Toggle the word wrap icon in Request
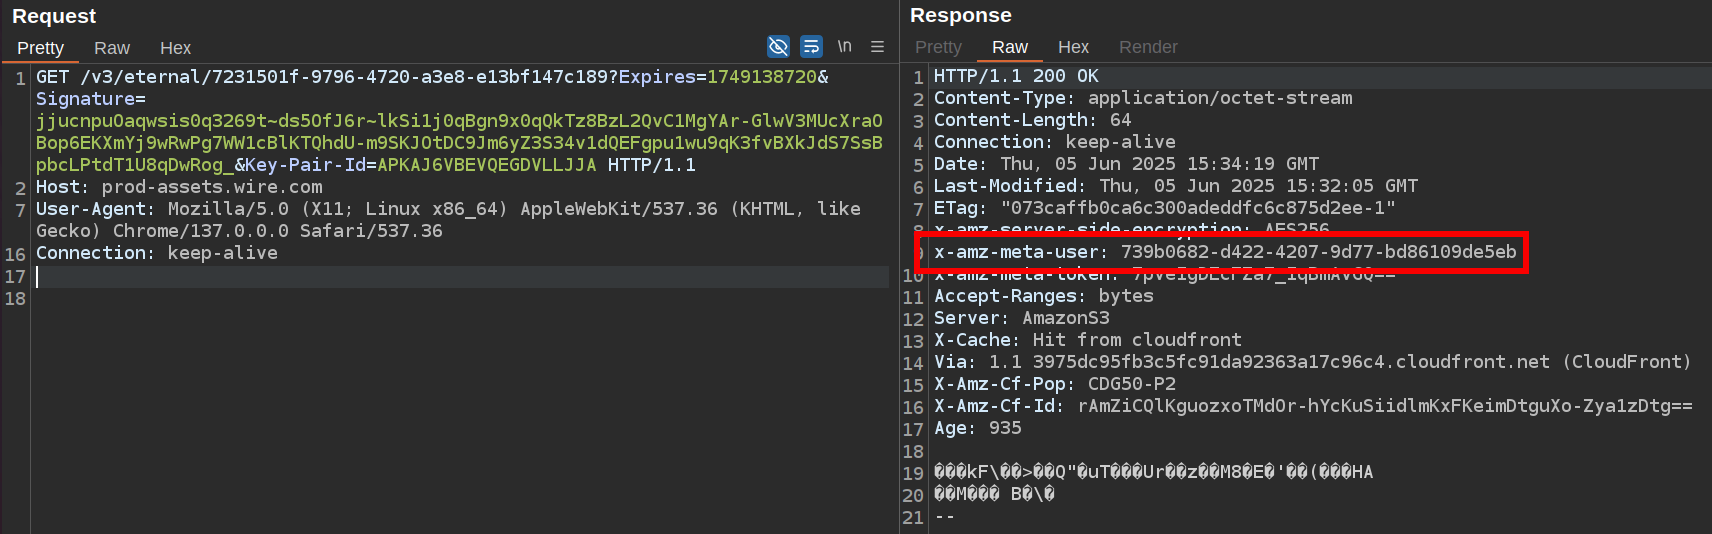Image resolution: width=1712 pixels, height=534 pixels. point(811,47)
